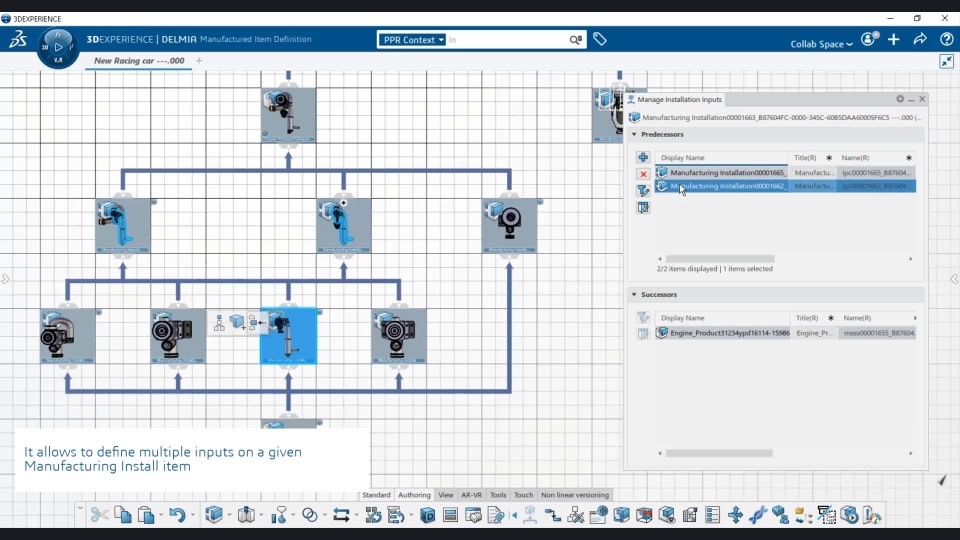960x540 pixels.
Task: Collapse the Successors section
Action: pyautogui.click(x=634, y=294)
